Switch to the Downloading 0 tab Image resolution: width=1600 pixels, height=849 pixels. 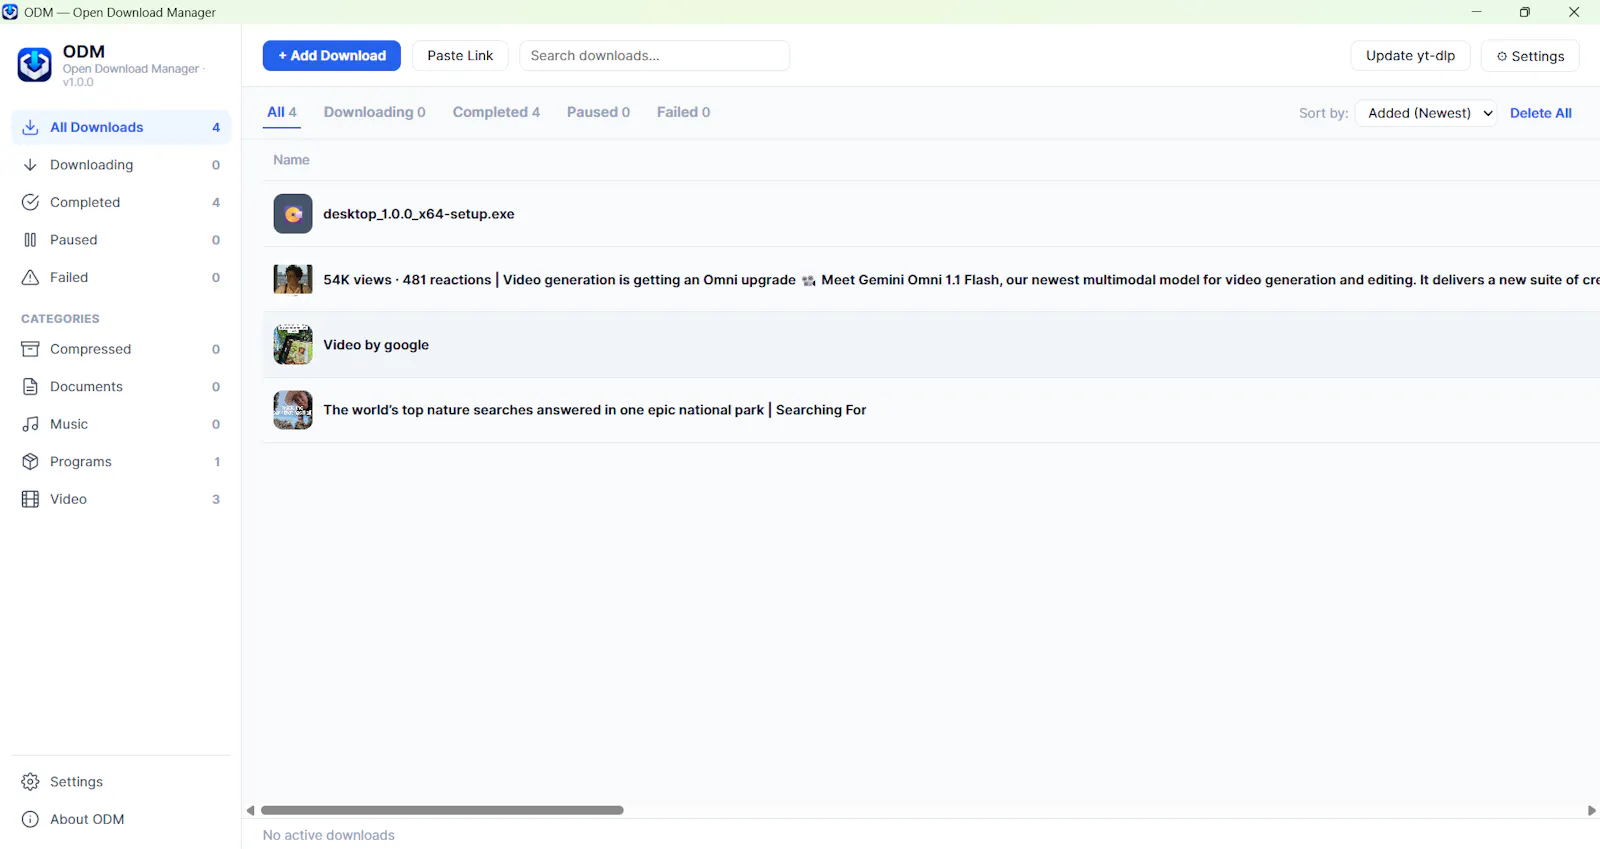coord(374,112)
